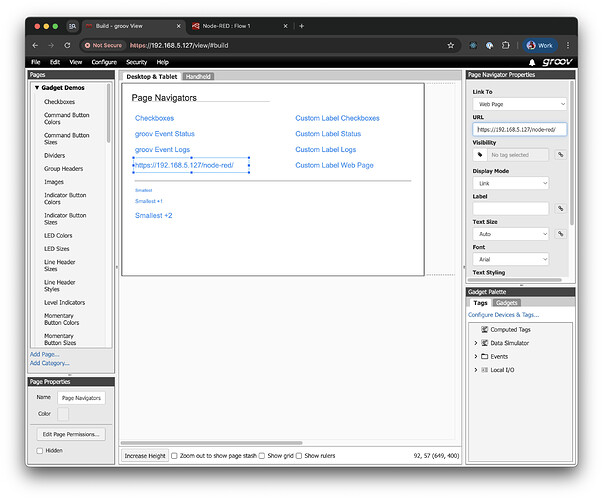Switch to the Gadgets palette tab
This screenshot has width=602, height=500.
coord(507,303)
